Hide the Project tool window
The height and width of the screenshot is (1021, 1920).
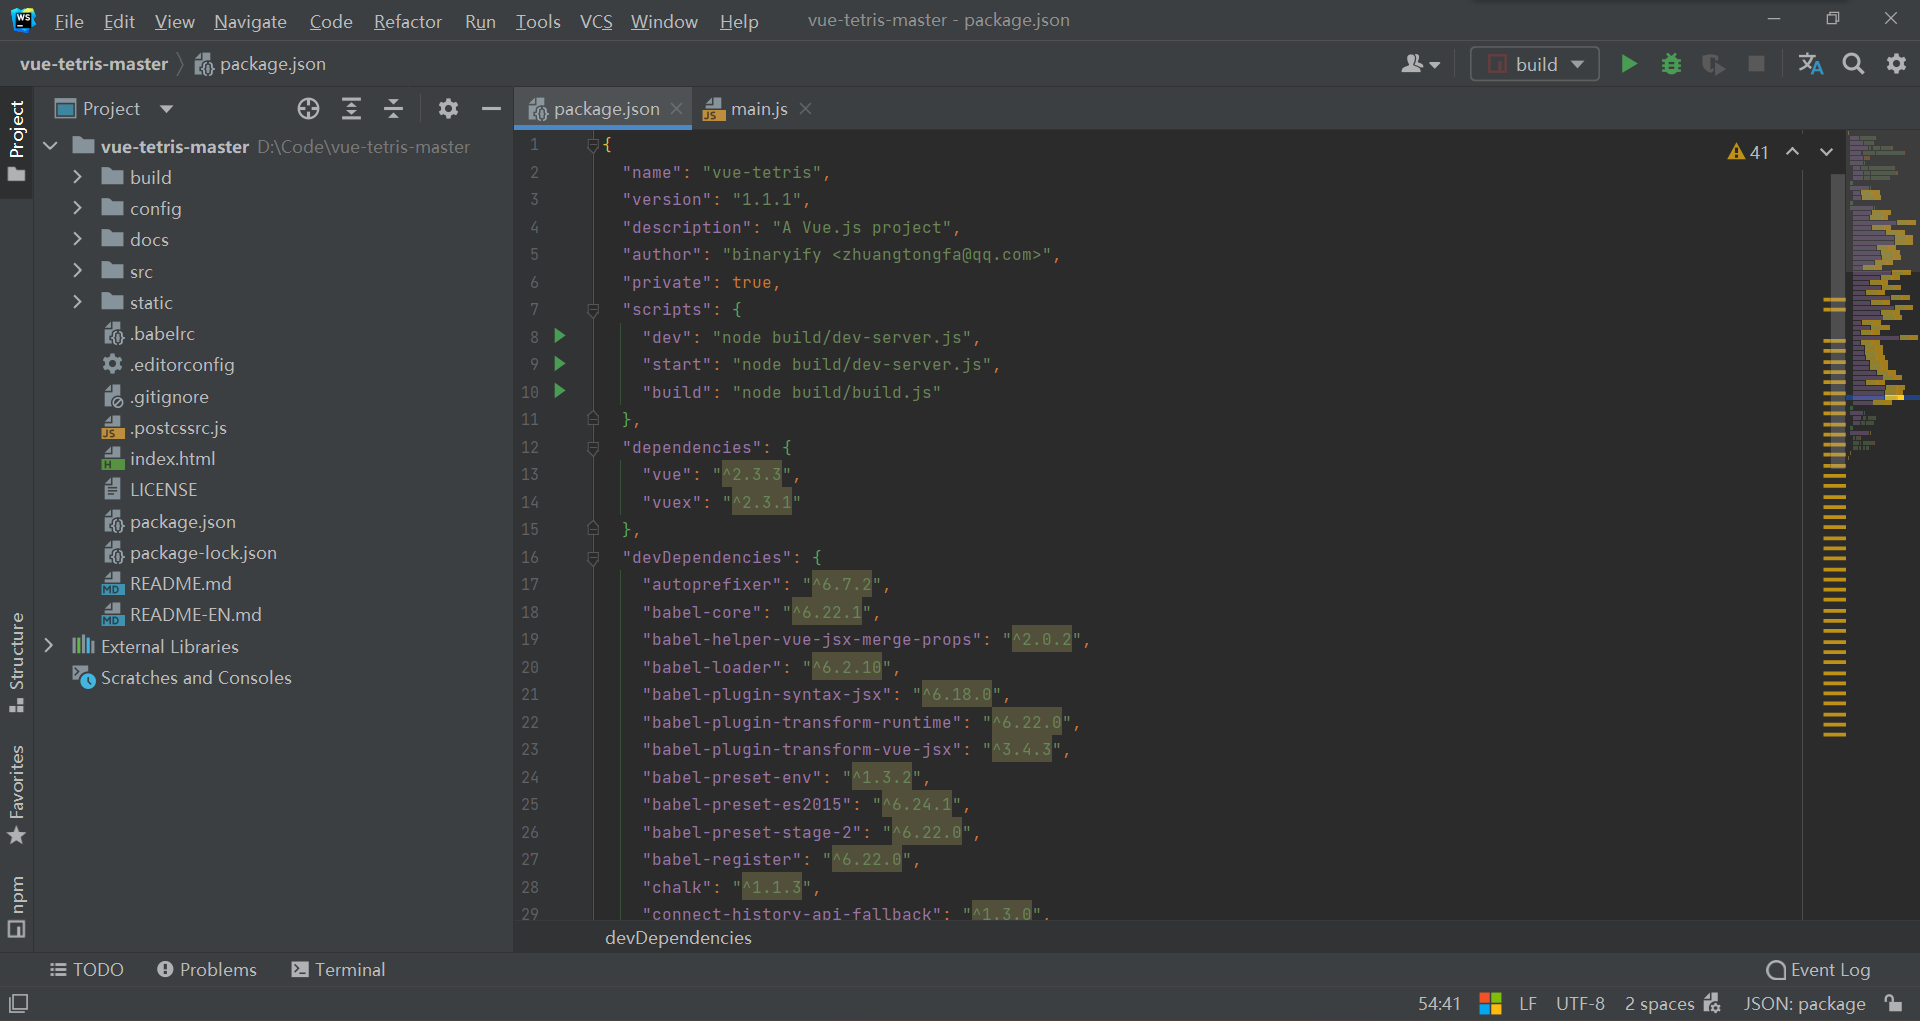click(490, 108)
